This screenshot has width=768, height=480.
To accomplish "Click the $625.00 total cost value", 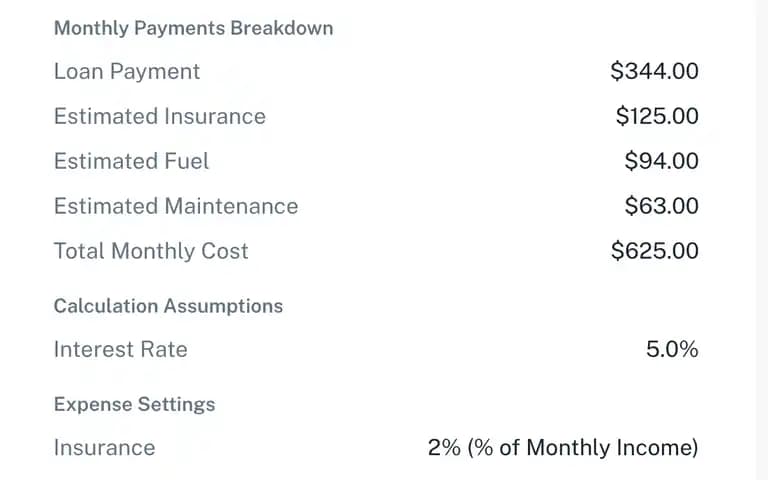I will tap(654, 251).
